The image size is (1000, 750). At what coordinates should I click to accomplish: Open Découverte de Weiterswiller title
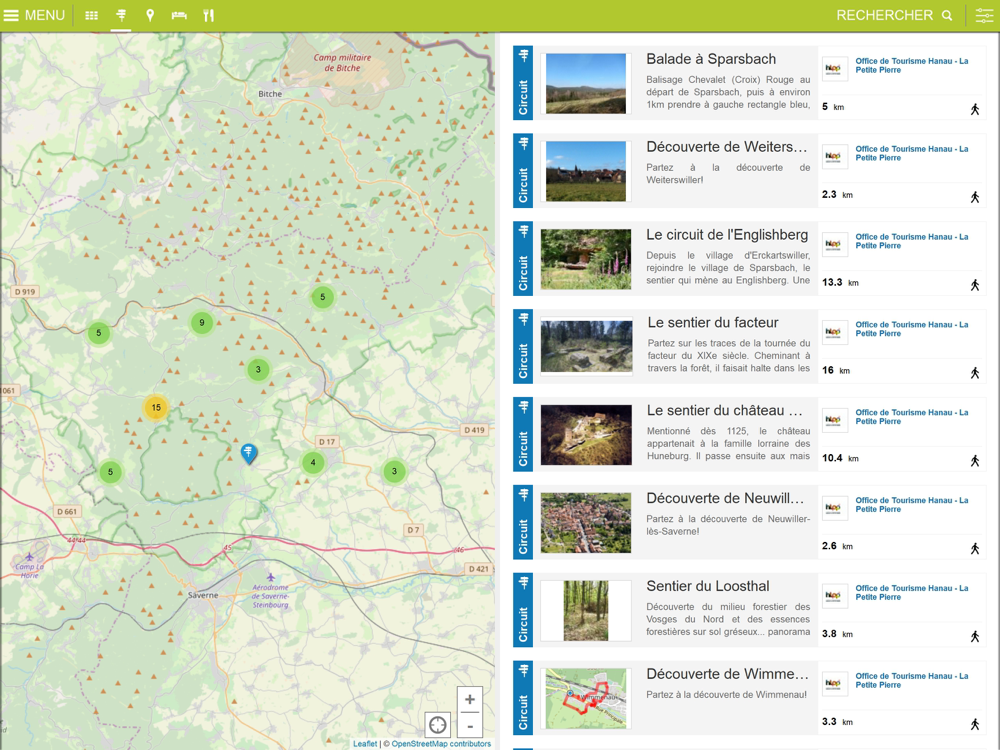pyautogui.click(x=726, y=147)
